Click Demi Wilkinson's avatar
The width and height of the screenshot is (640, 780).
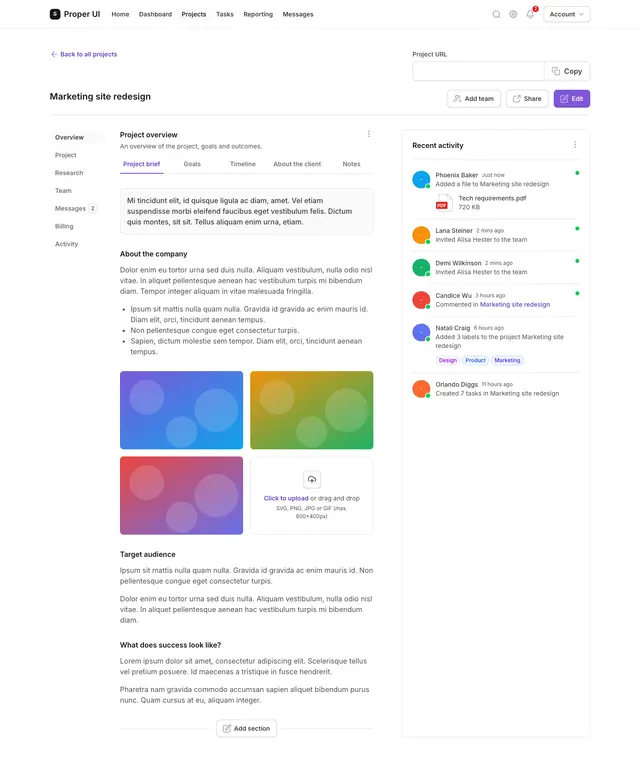tap(421, 267)
